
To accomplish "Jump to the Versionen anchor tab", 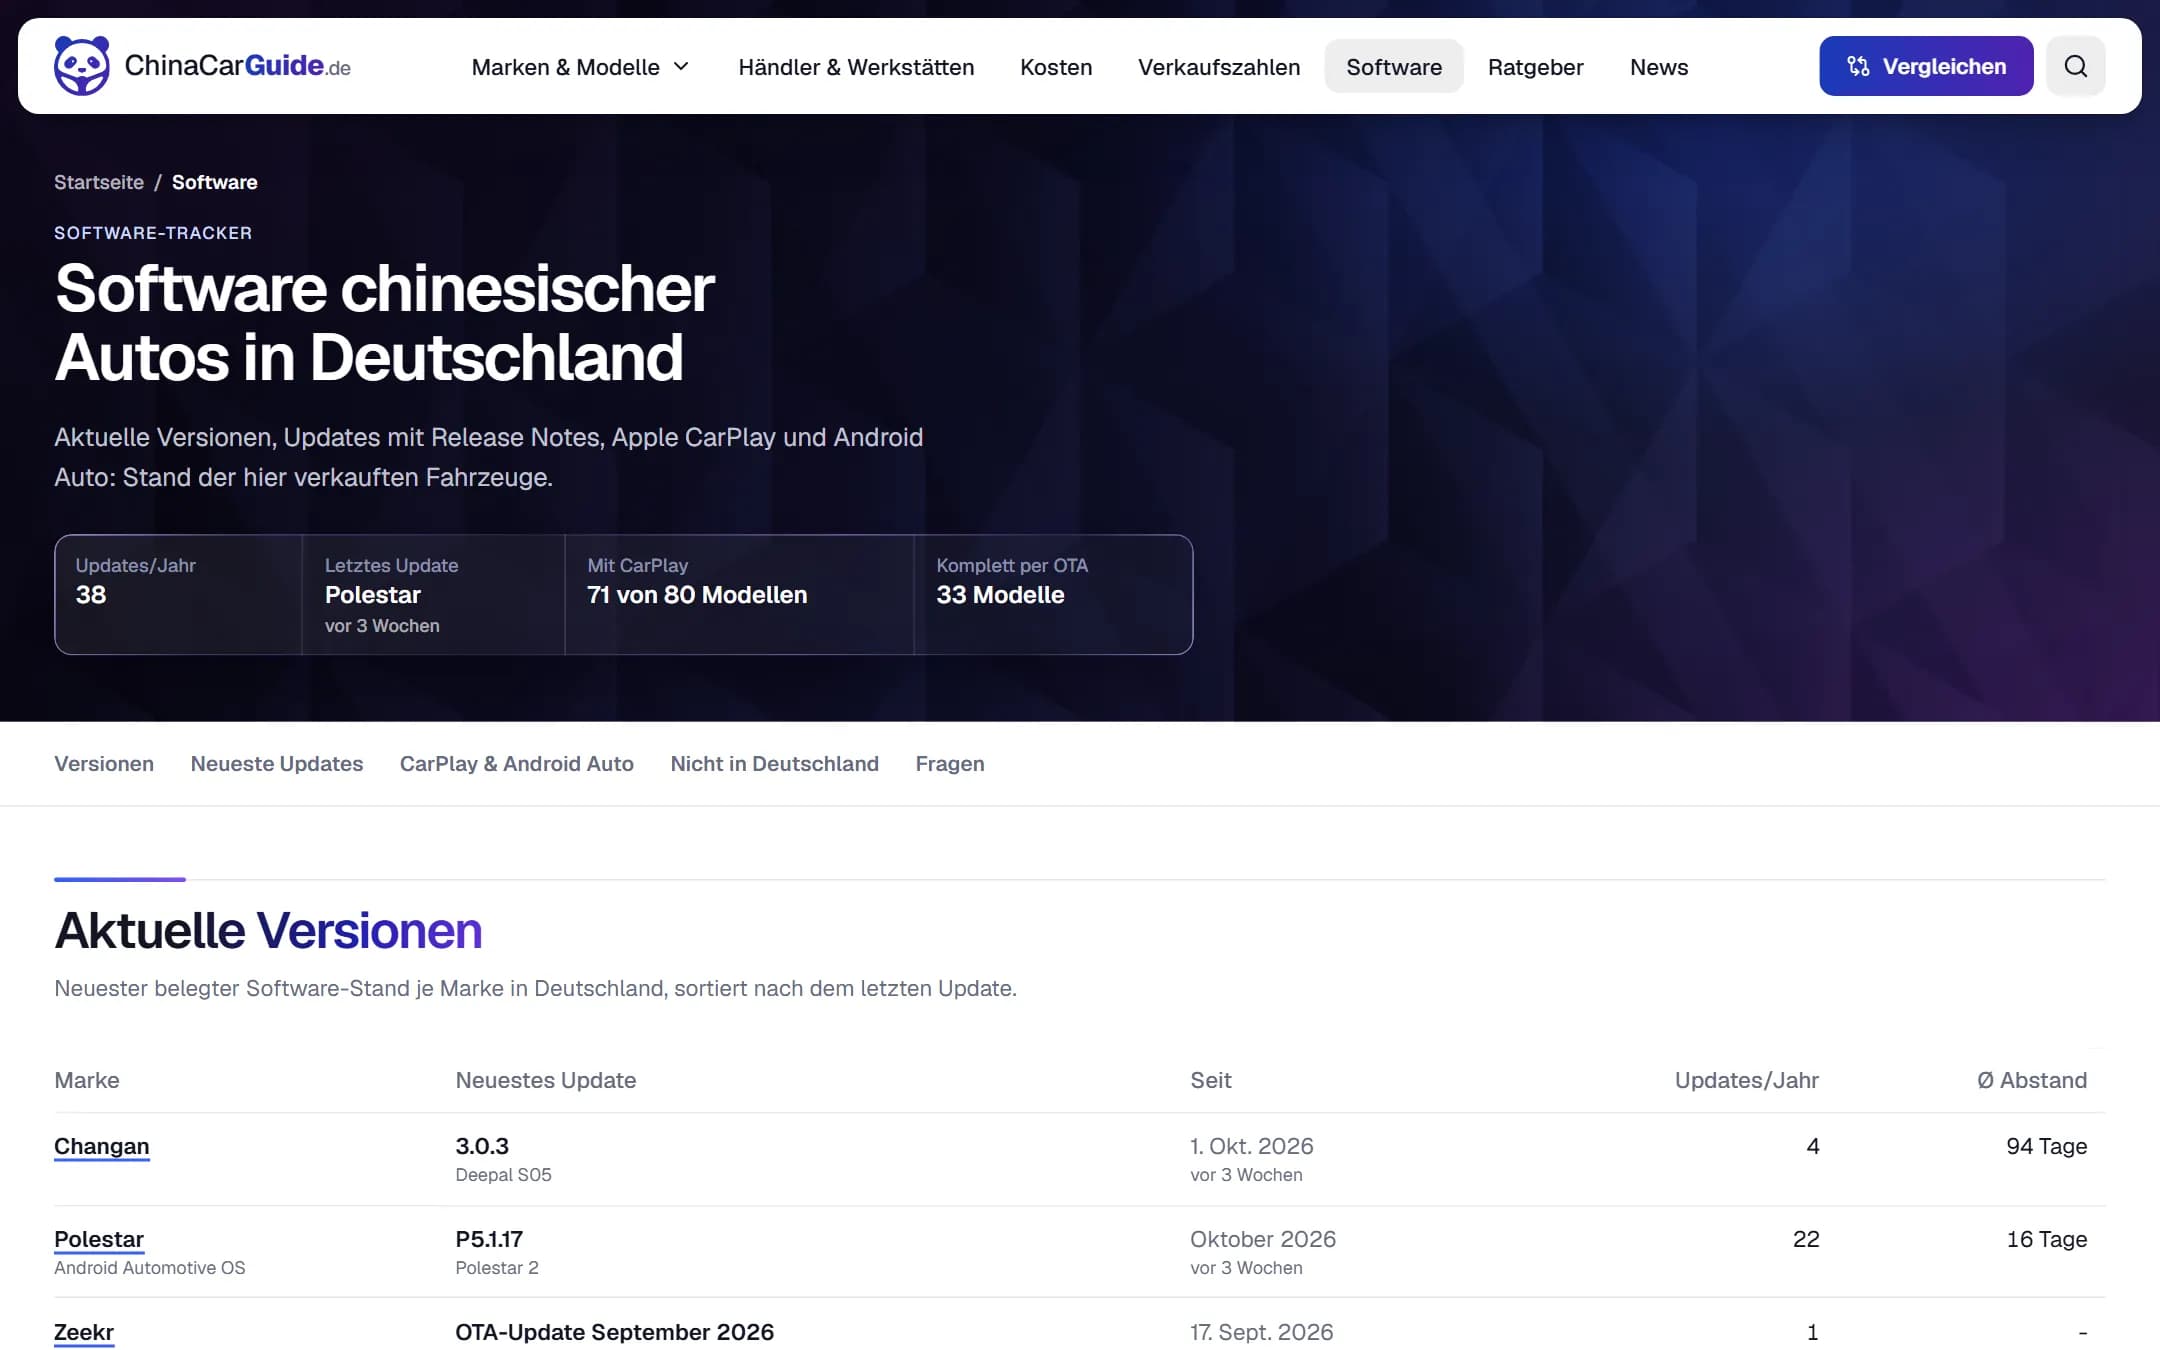I will pyautogui.click(x=104, y=764).
